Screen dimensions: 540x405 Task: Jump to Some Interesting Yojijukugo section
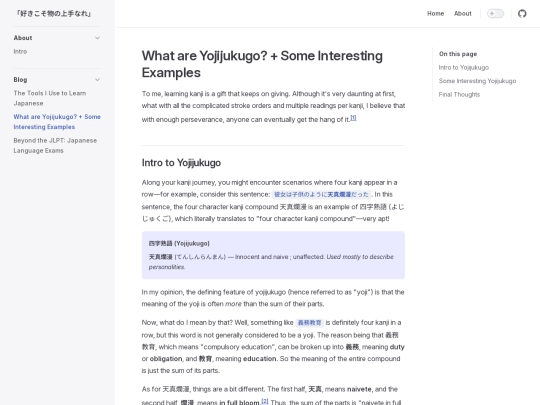pos(477,81)
